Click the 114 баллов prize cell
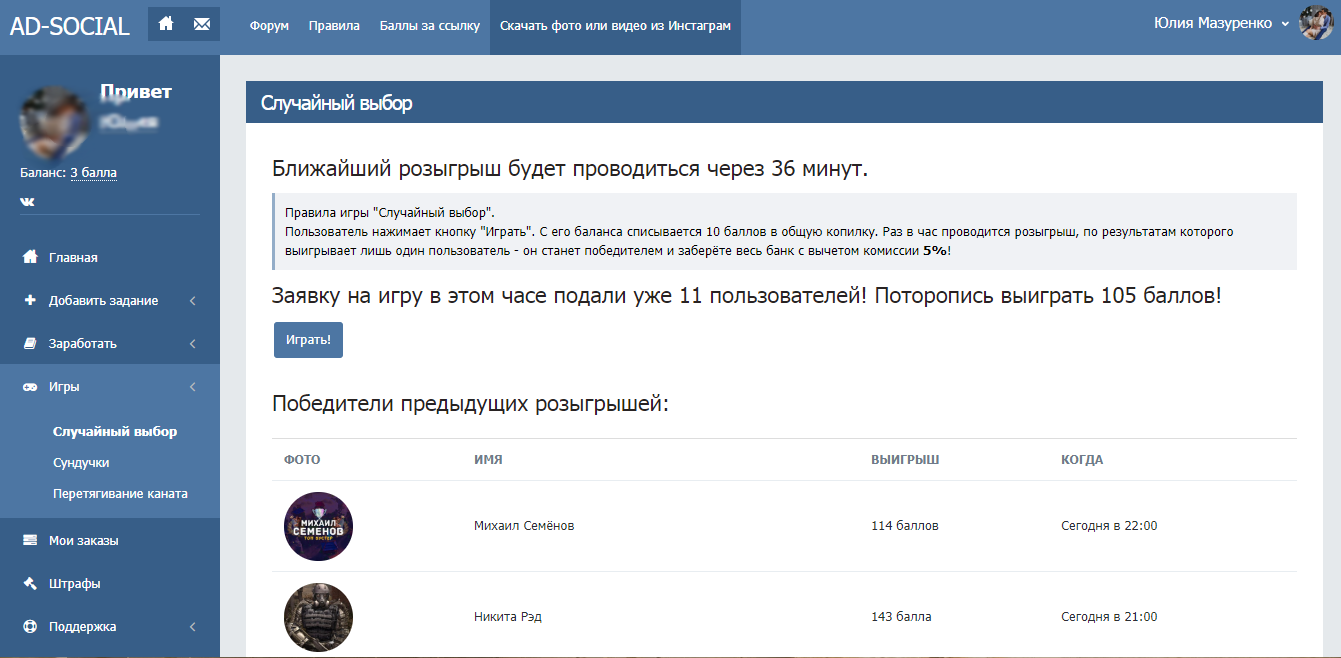 coord(905,526)
